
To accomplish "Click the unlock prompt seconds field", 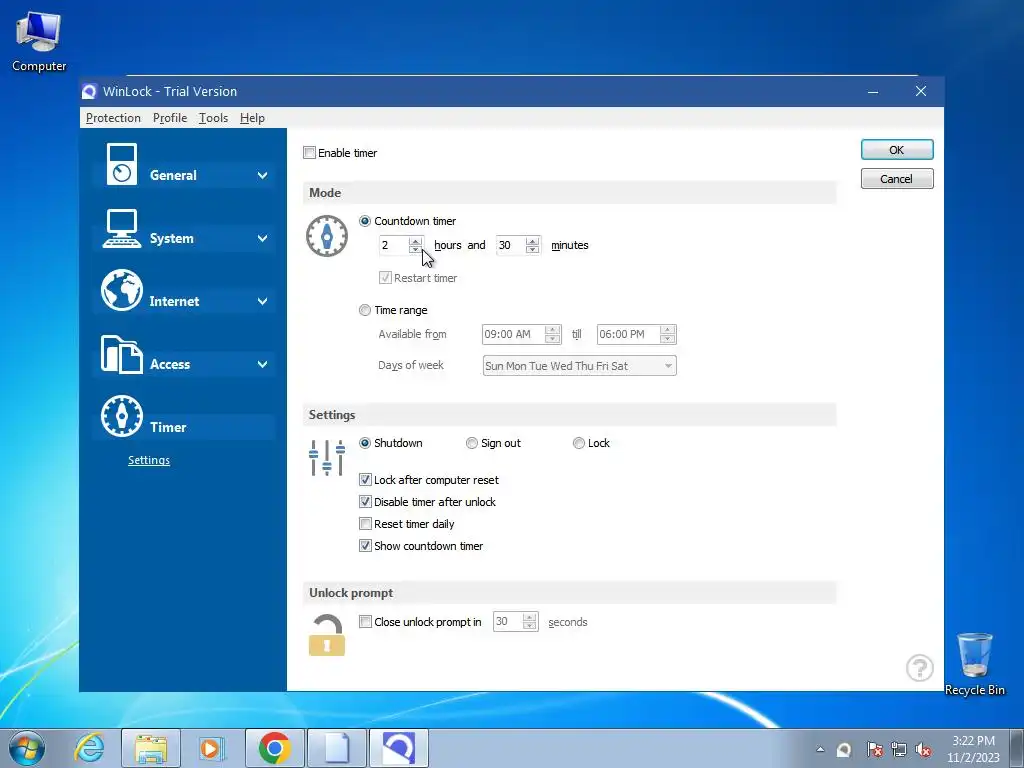I will [508, 622].
